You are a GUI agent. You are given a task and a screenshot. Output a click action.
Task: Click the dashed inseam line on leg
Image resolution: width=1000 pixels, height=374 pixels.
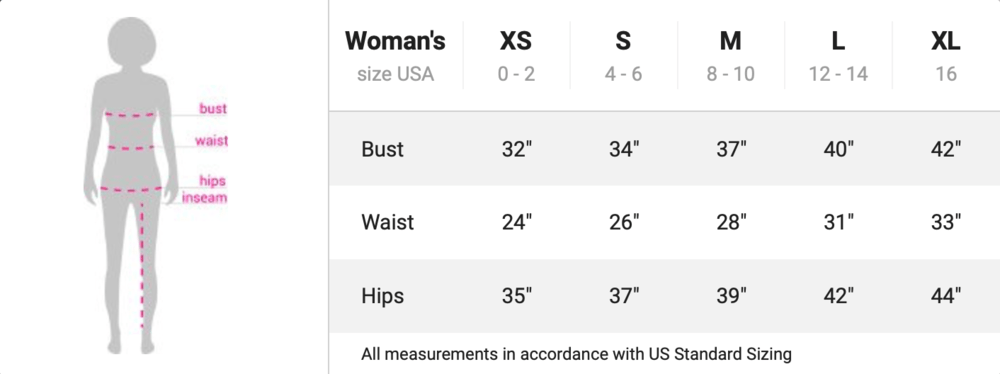(x=142, y=265)
